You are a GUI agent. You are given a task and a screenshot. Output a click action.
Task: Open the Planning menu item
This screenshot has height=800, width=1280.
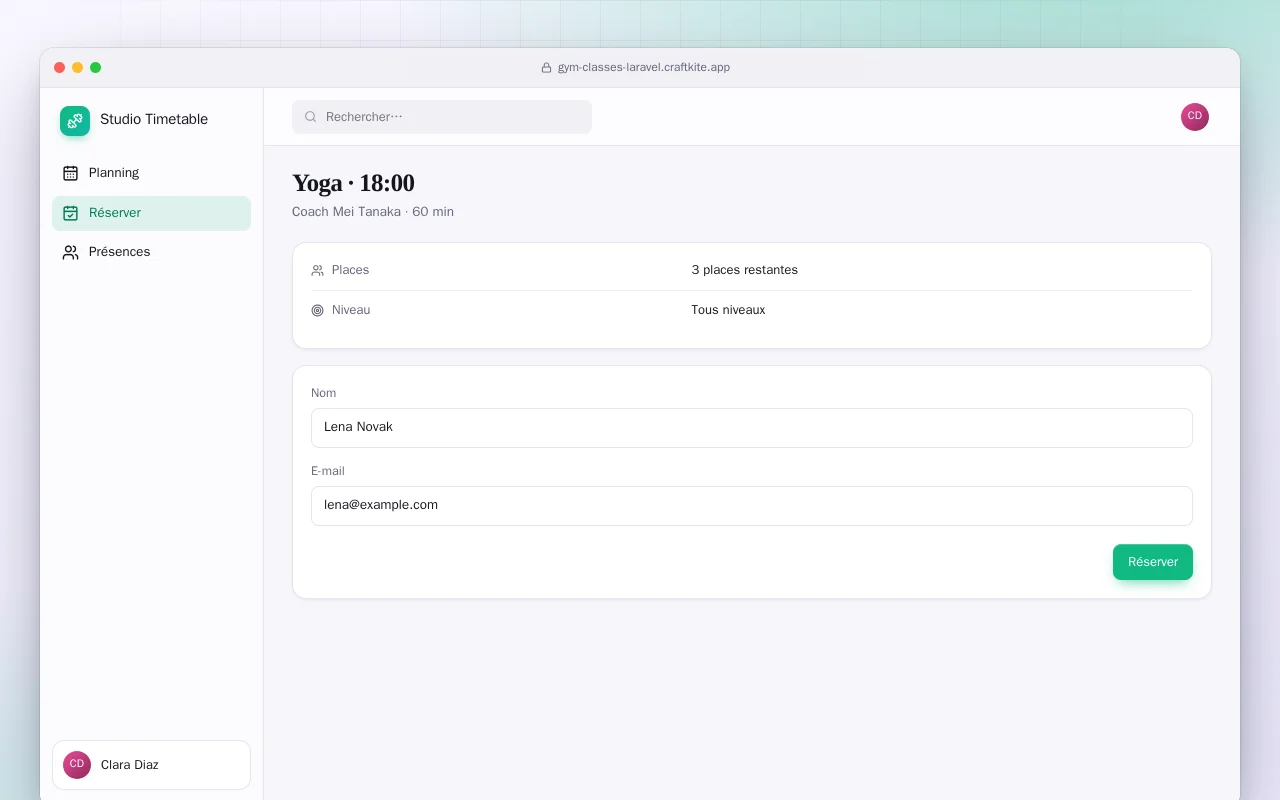151,173
